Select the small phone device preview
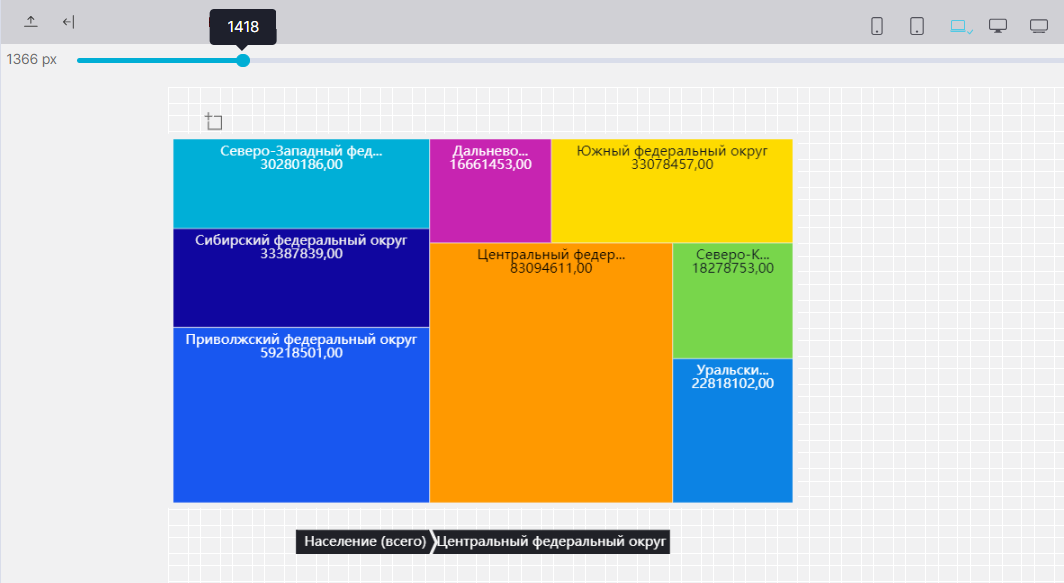 (x=877, y=26)
